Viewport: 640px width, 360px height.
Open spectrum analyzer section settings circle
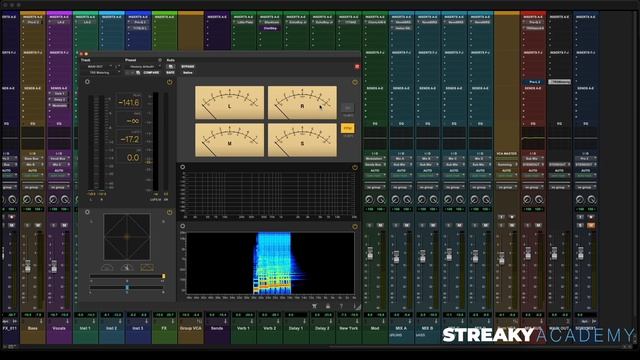point(182,167)
